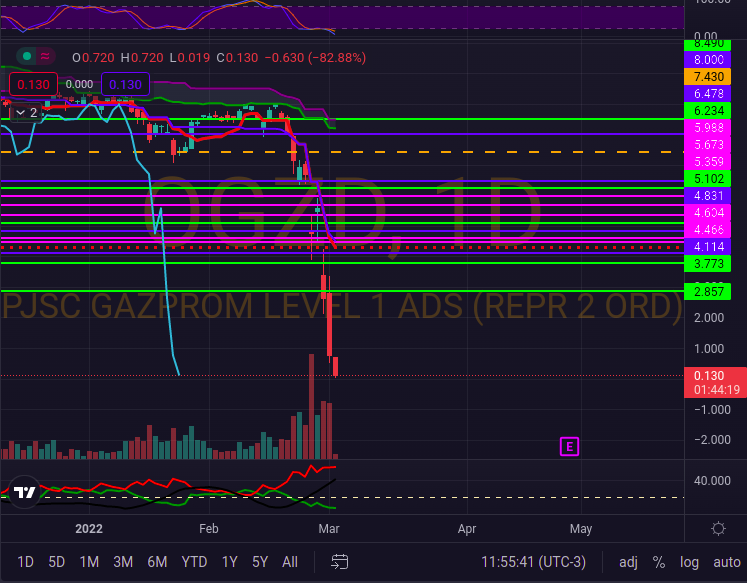
Task: Select the 1M time range
Action: coord(89,562)
